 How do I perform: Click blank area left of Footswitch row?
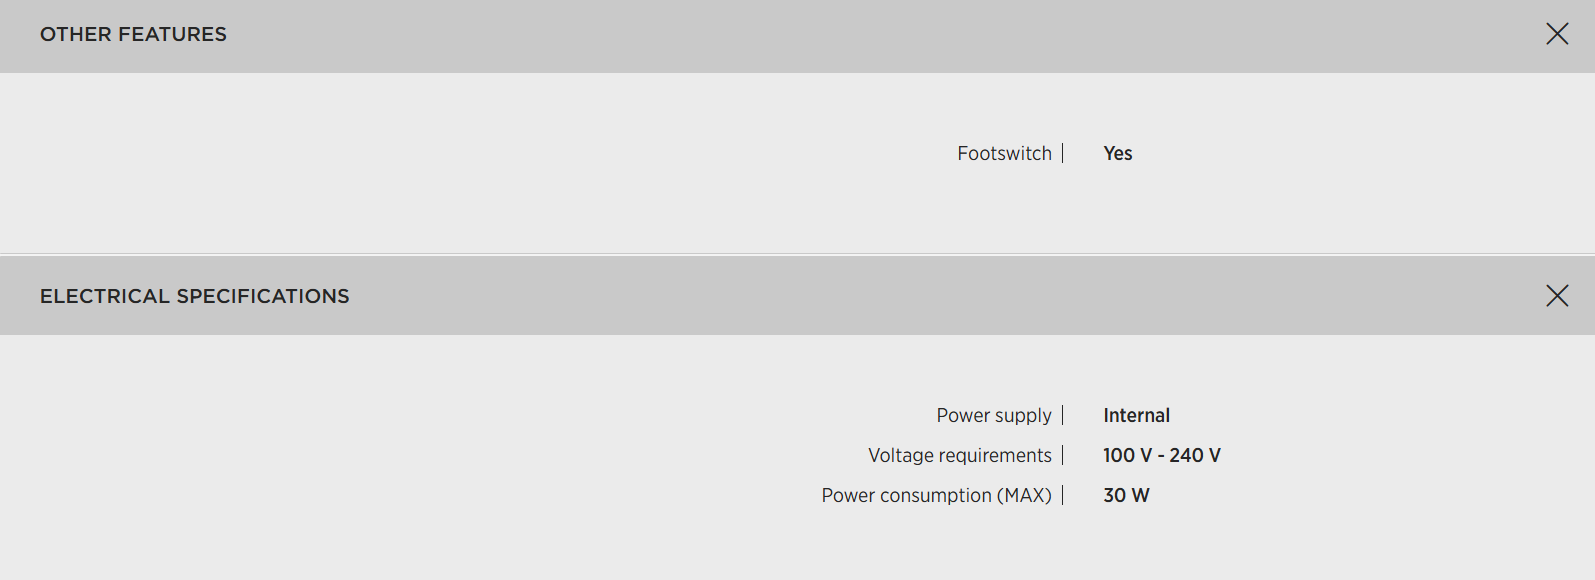(x=400, y=153)
